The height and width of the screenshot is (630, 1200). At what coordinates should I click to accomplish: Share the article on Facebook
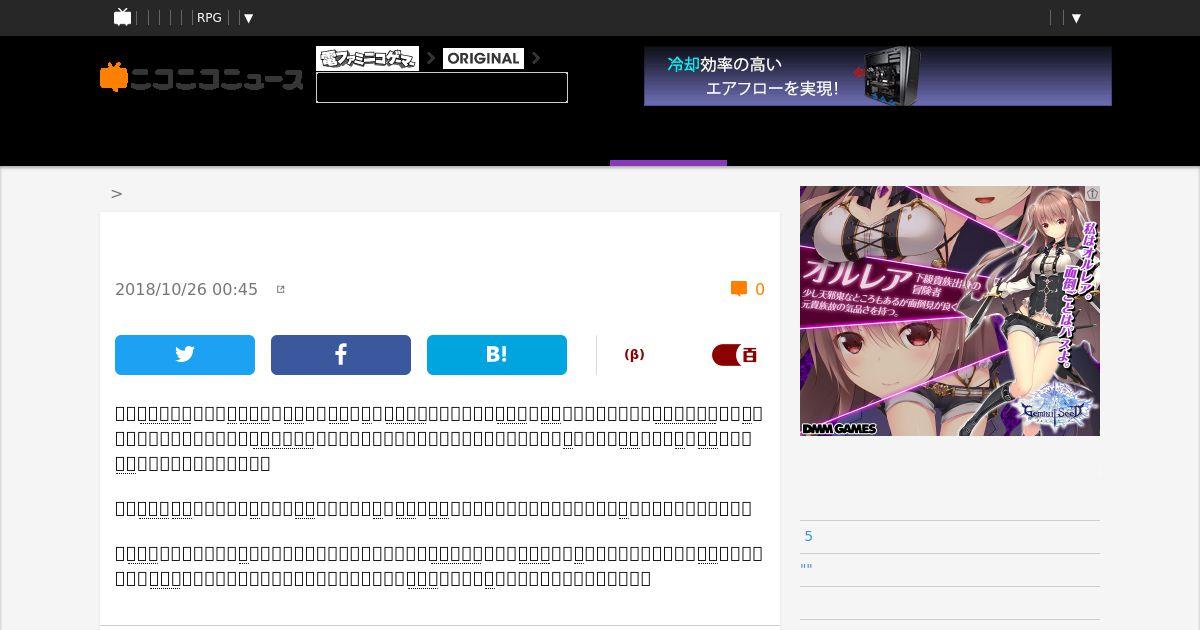[x=341, y=355]
